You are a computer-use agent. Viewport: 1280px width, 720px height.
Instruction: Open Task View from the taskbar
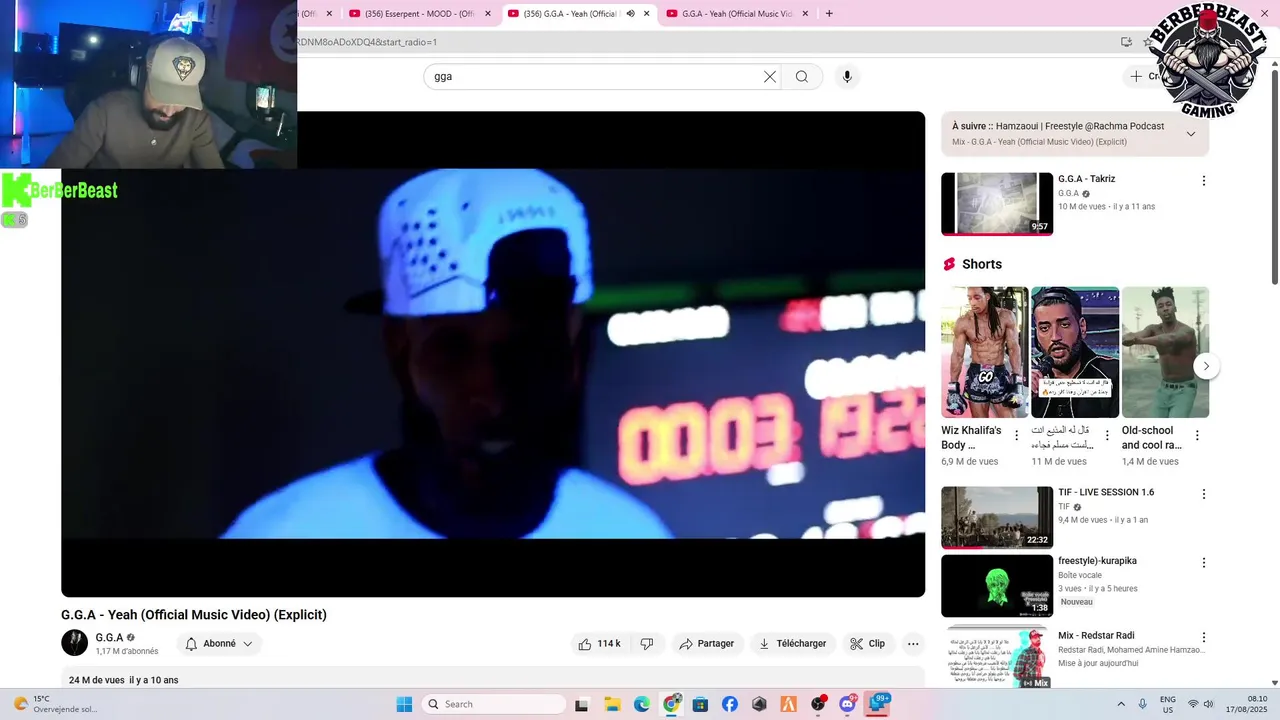pyautogui.click(x=582, y=704)
